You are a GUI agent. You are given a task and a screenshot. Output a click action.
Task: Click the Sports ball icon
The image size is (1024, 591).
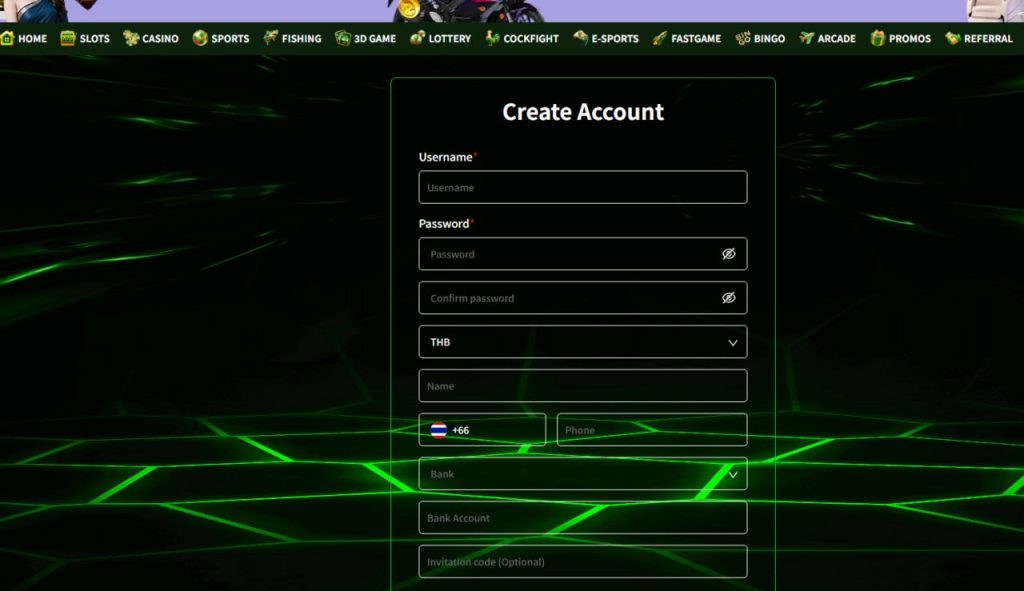click(200, 39)
